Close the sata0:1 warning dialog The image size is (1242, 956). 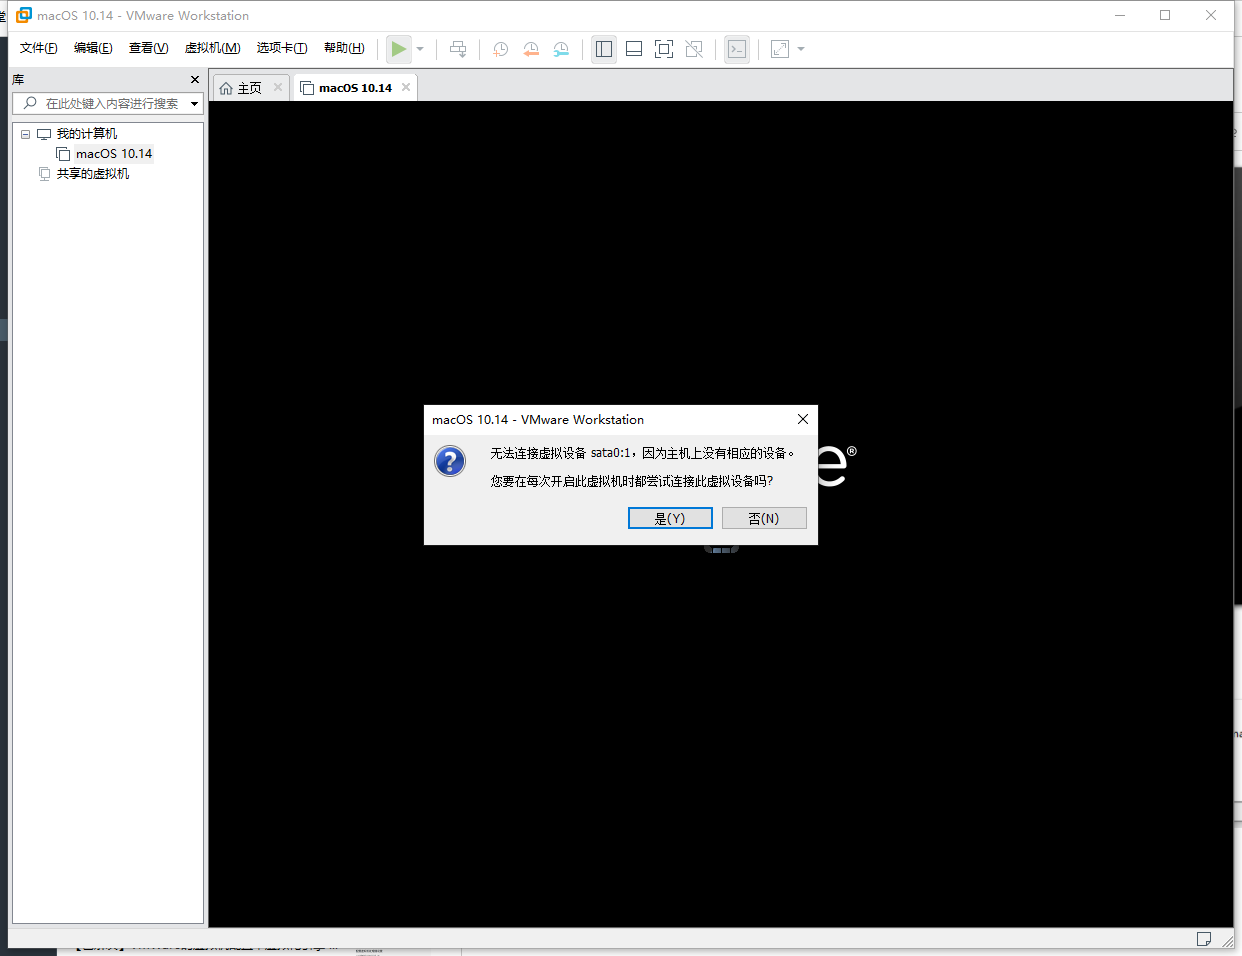point(802,419)
